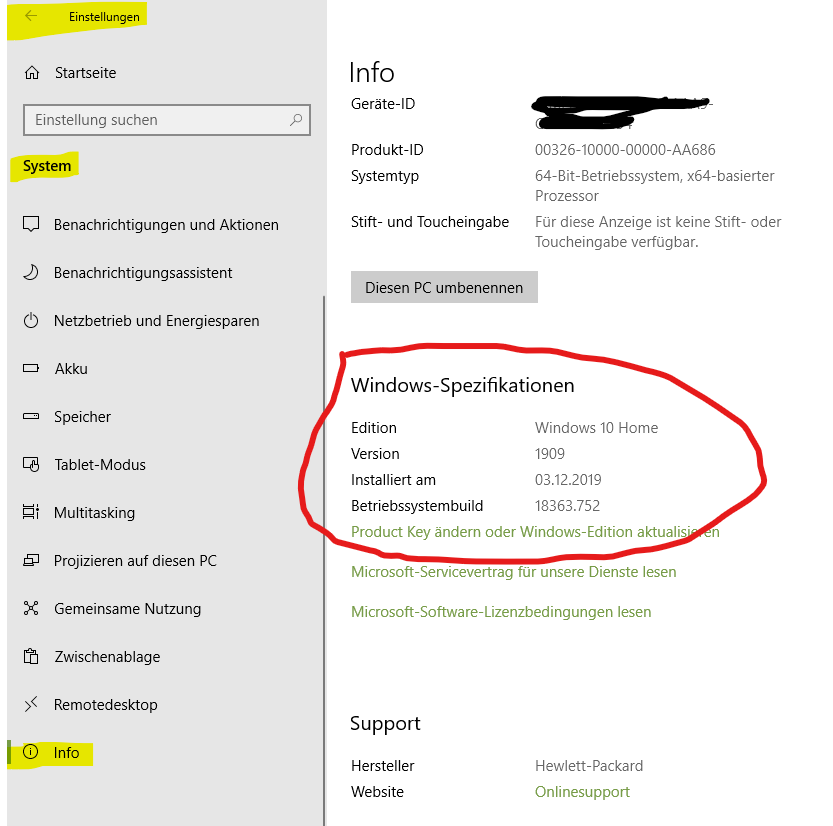Click the Zwischenablage clipboard icon
The height and width of the screenshot is (826, 833).
pos(31,657)
